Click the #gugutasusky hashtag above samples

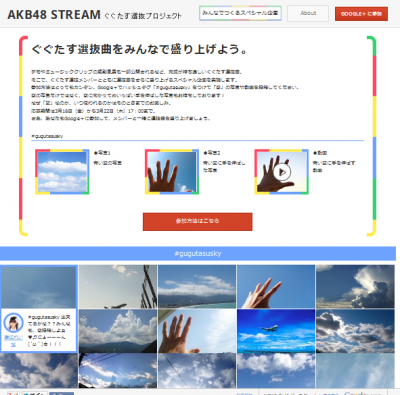47,136
